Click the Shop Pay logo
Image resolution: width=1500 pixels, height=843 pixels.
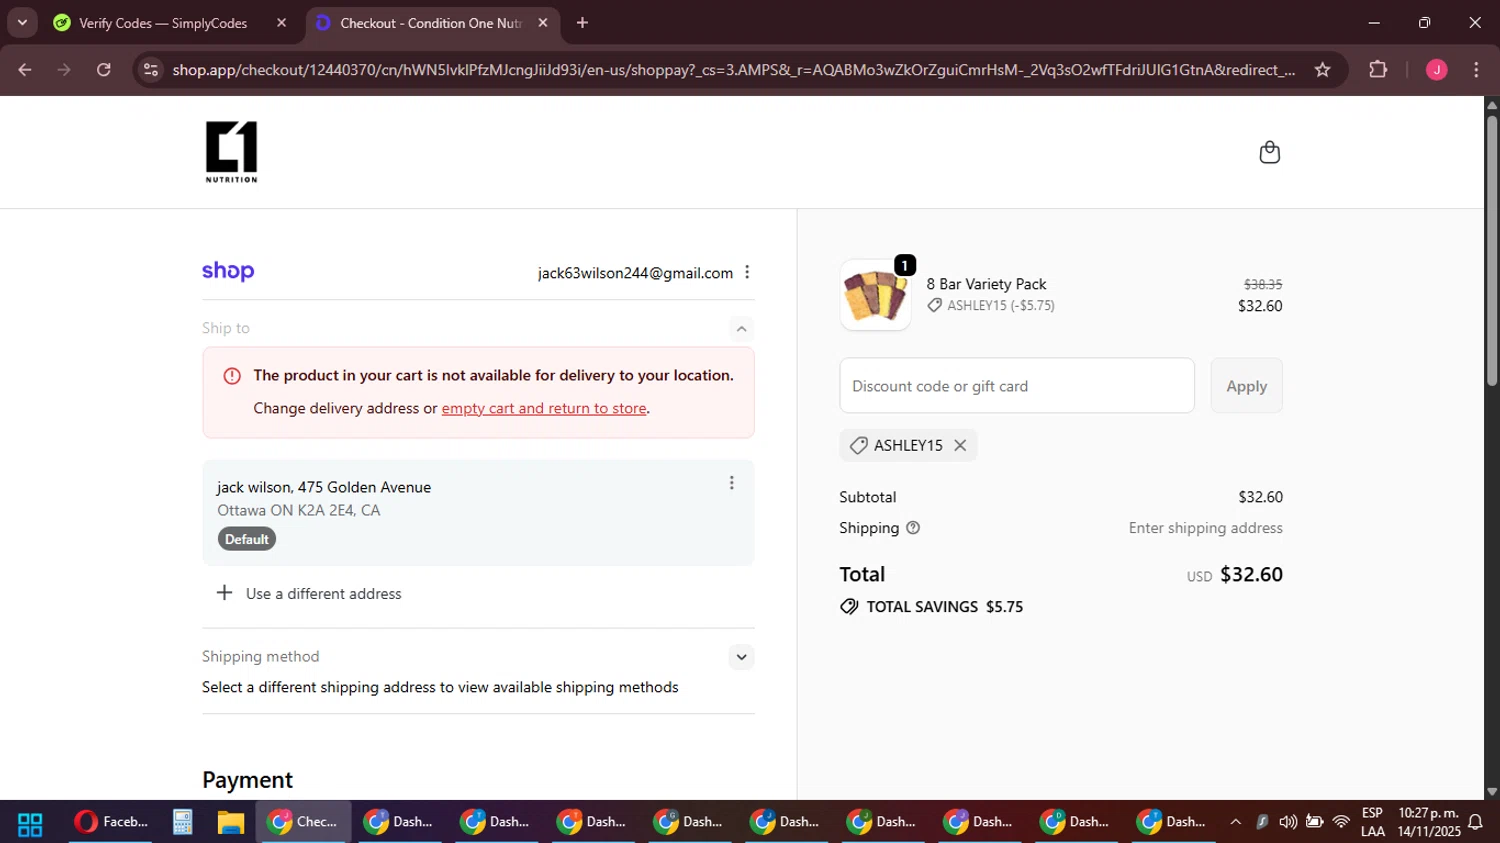click(x=228, y=272)
